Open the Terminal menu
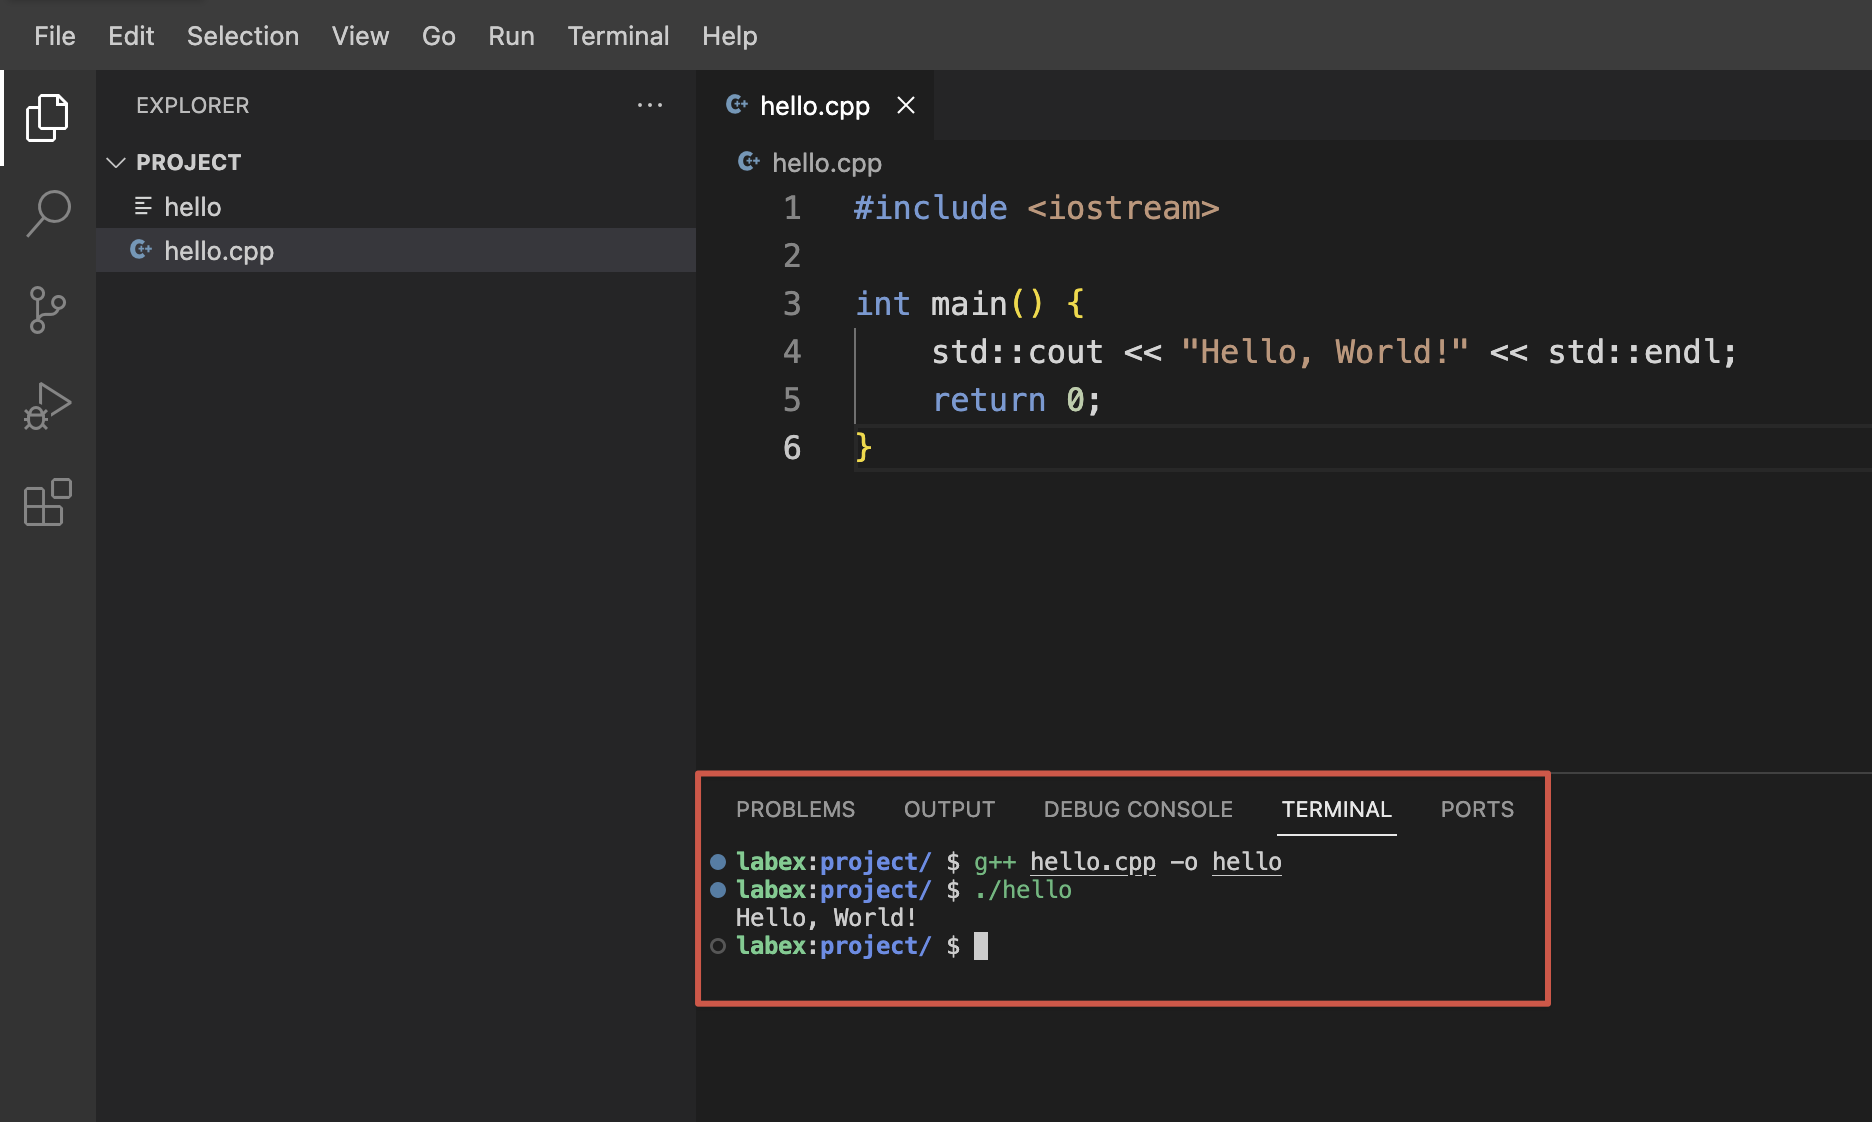The height and width of the screenshot is (1122, 1872). click(618, 36)
